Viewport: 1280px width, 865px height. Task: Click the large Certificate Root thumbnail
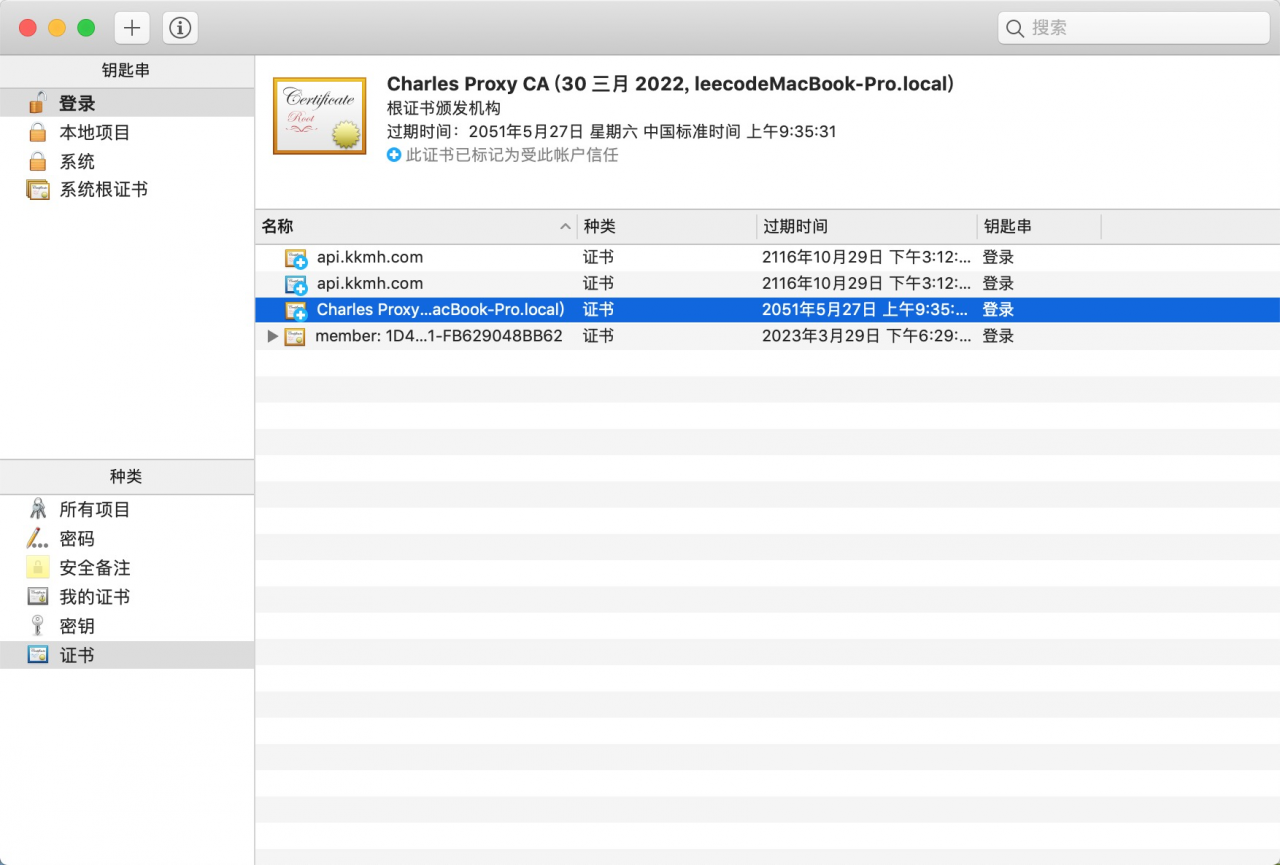[x=320, y=116]
